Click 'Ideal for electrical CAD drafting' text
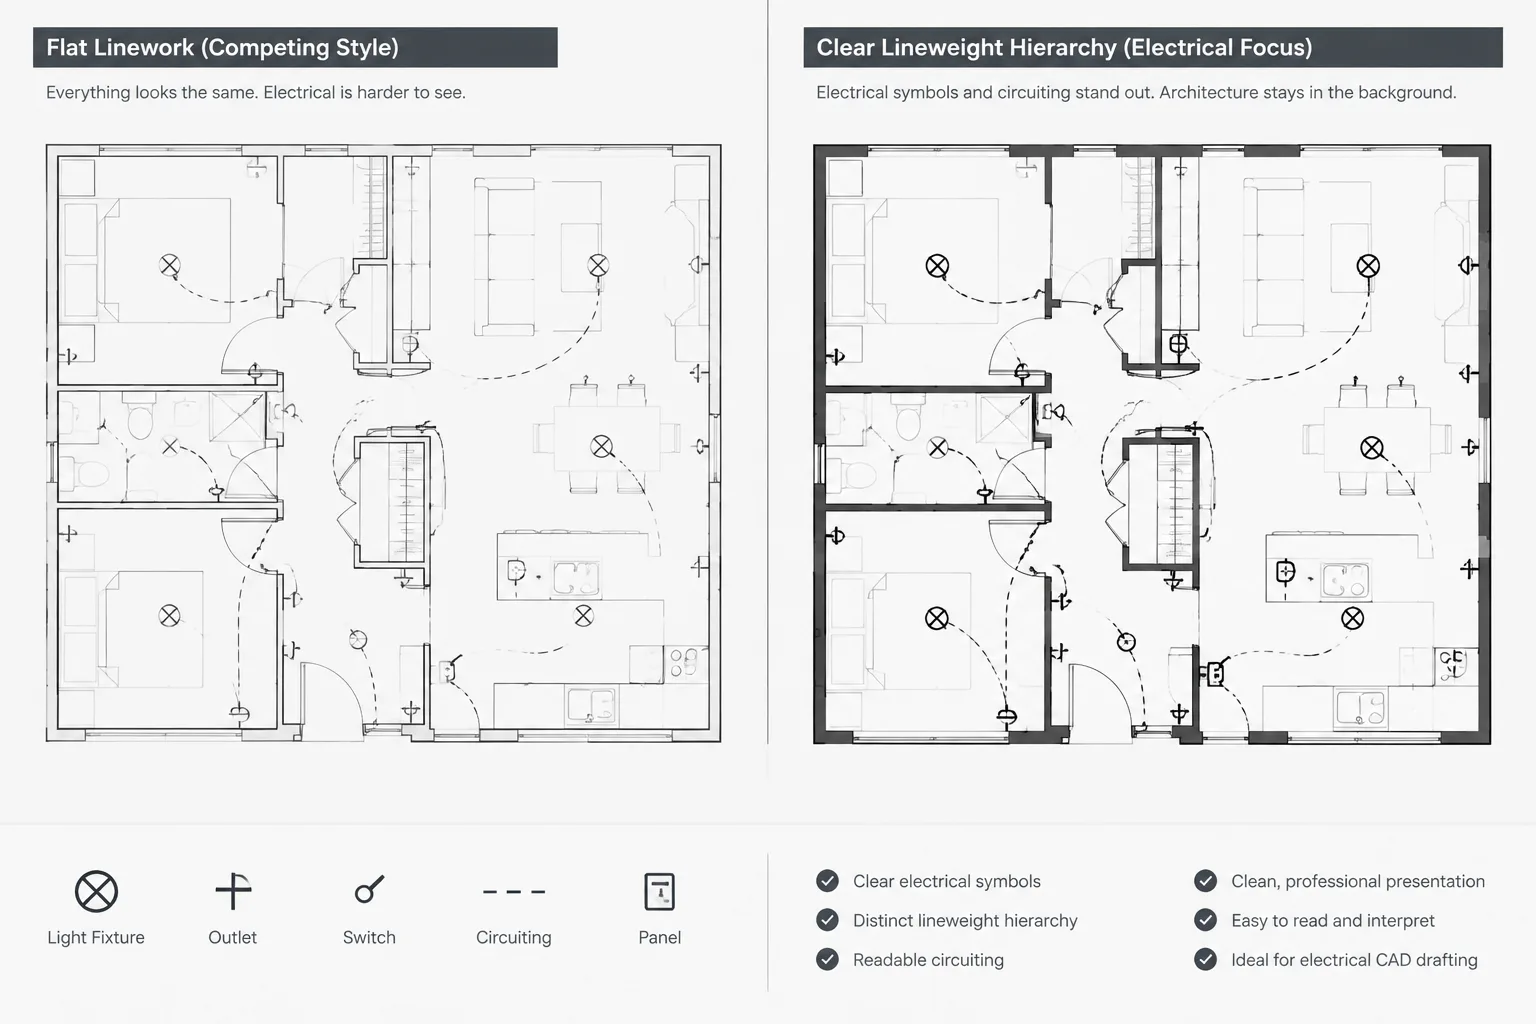Screen dimensions: 1536x1024 click(1354, 960)
